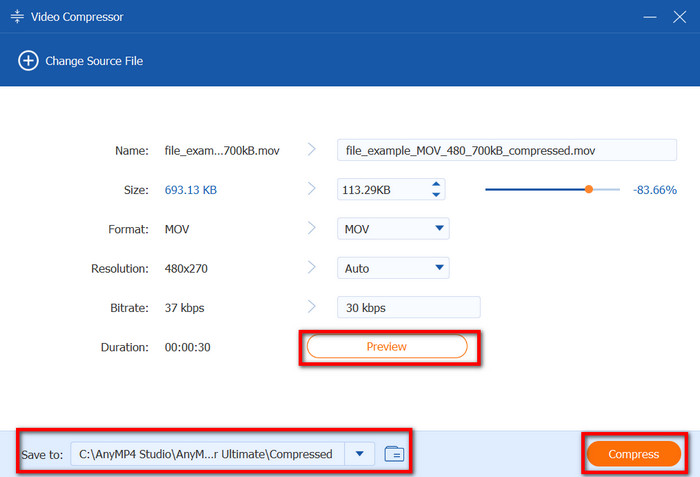Open the MOV format dropdown
This screenshot has width=700, height=477.
pos(393,229)
